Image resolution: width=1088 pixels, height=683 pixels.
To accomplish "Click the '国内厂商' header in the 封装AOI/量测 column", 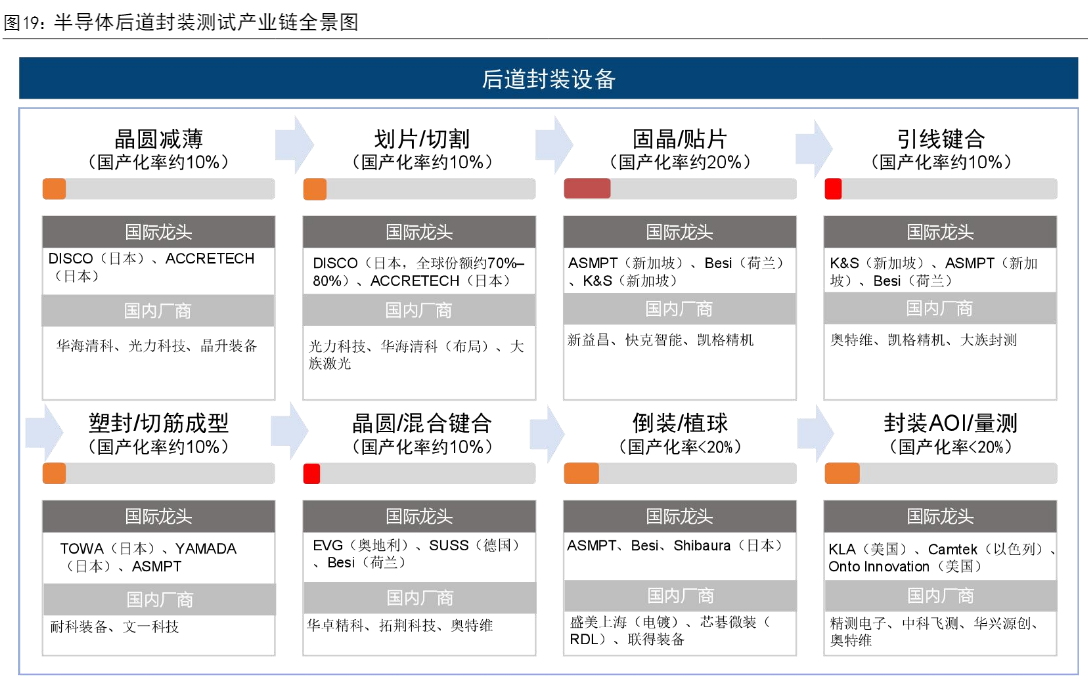I will (940, 596).
